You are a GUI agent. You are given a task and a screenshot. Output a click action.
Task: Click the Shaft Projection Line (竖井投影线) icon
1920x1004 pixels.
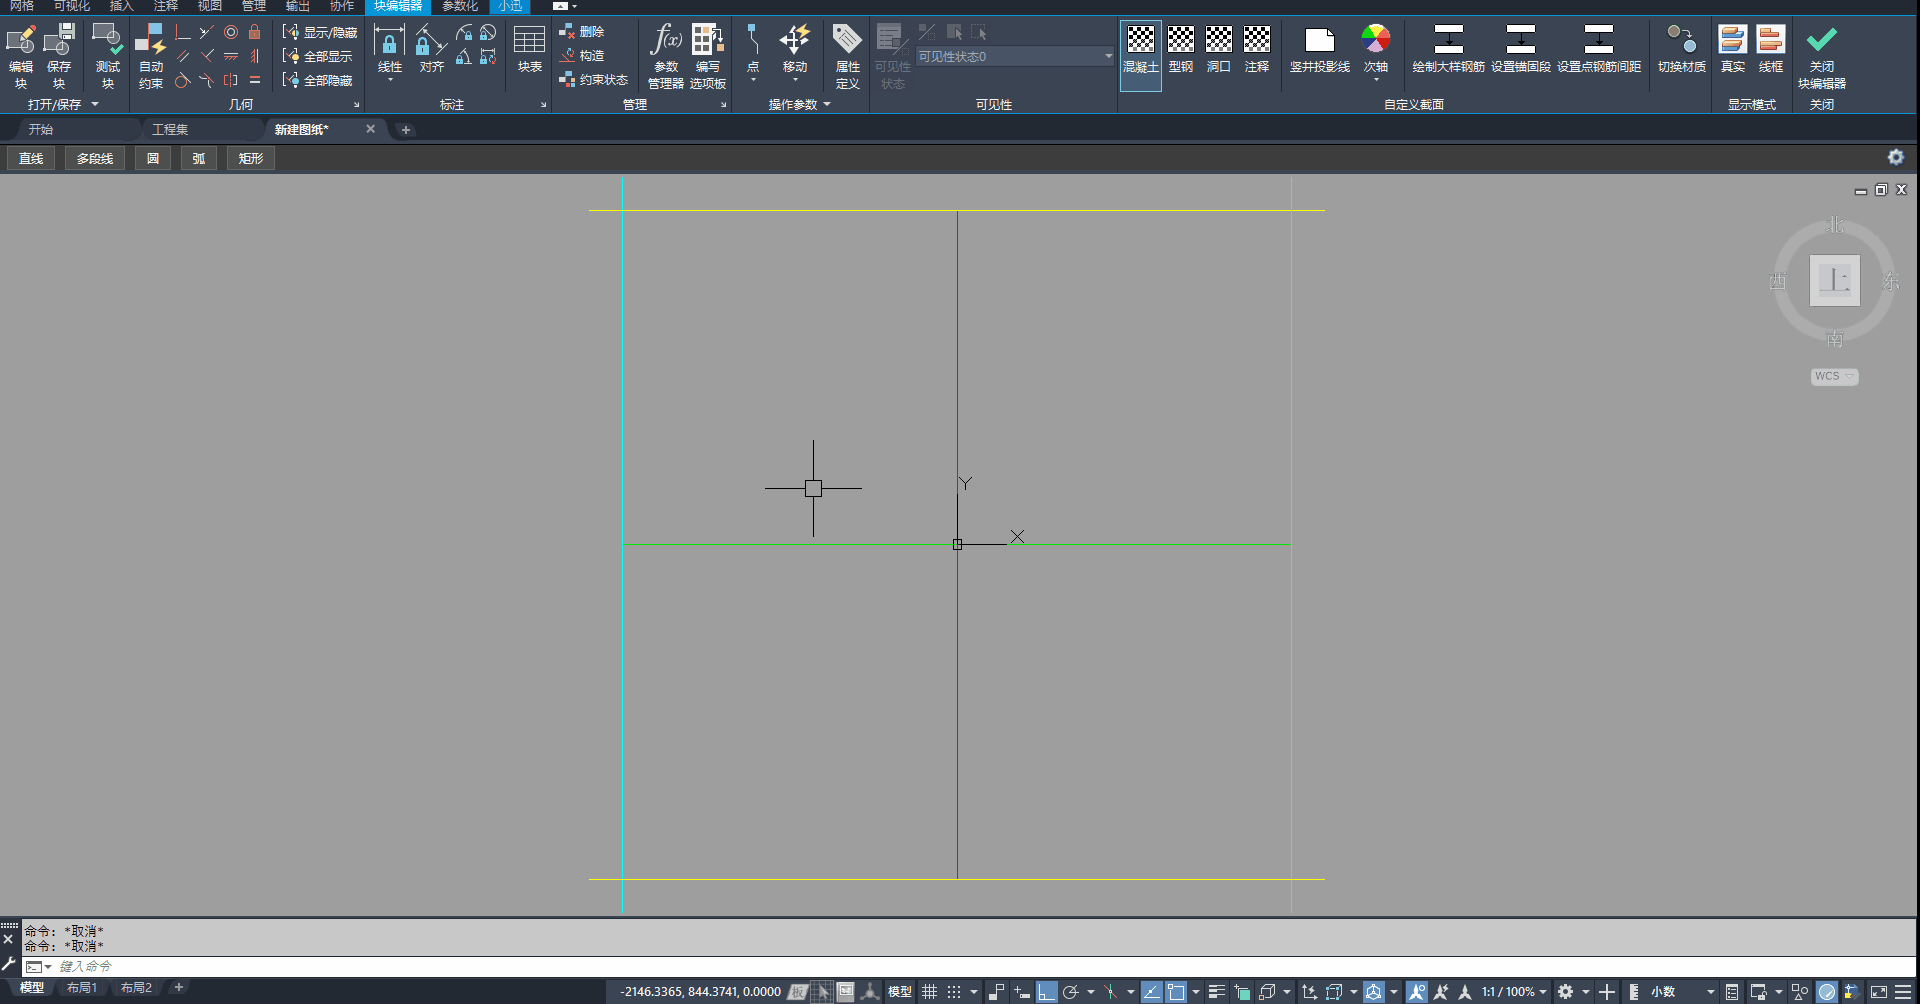pyautogui.click(x=1320, y=40)
